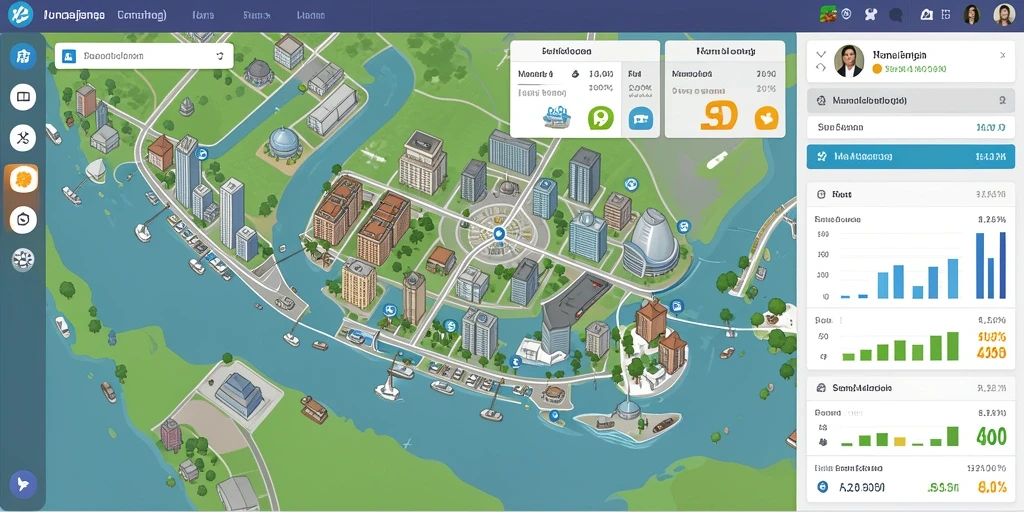1024x512 pixels.
Task: Click the refresh icon inside search box
Action: point(220,57)
